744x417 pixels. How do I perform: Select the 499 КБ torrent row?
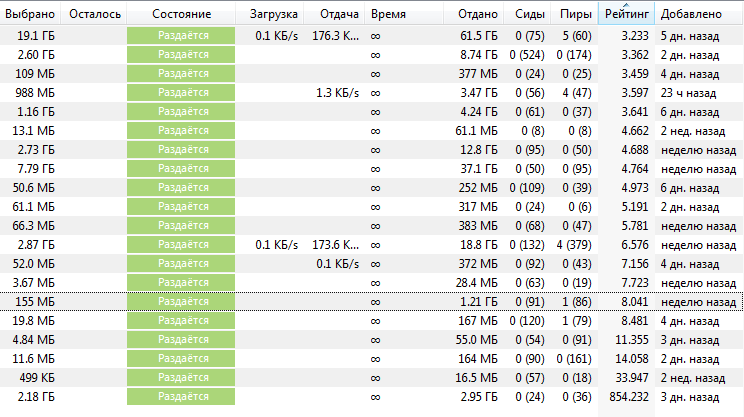(372, 378)
